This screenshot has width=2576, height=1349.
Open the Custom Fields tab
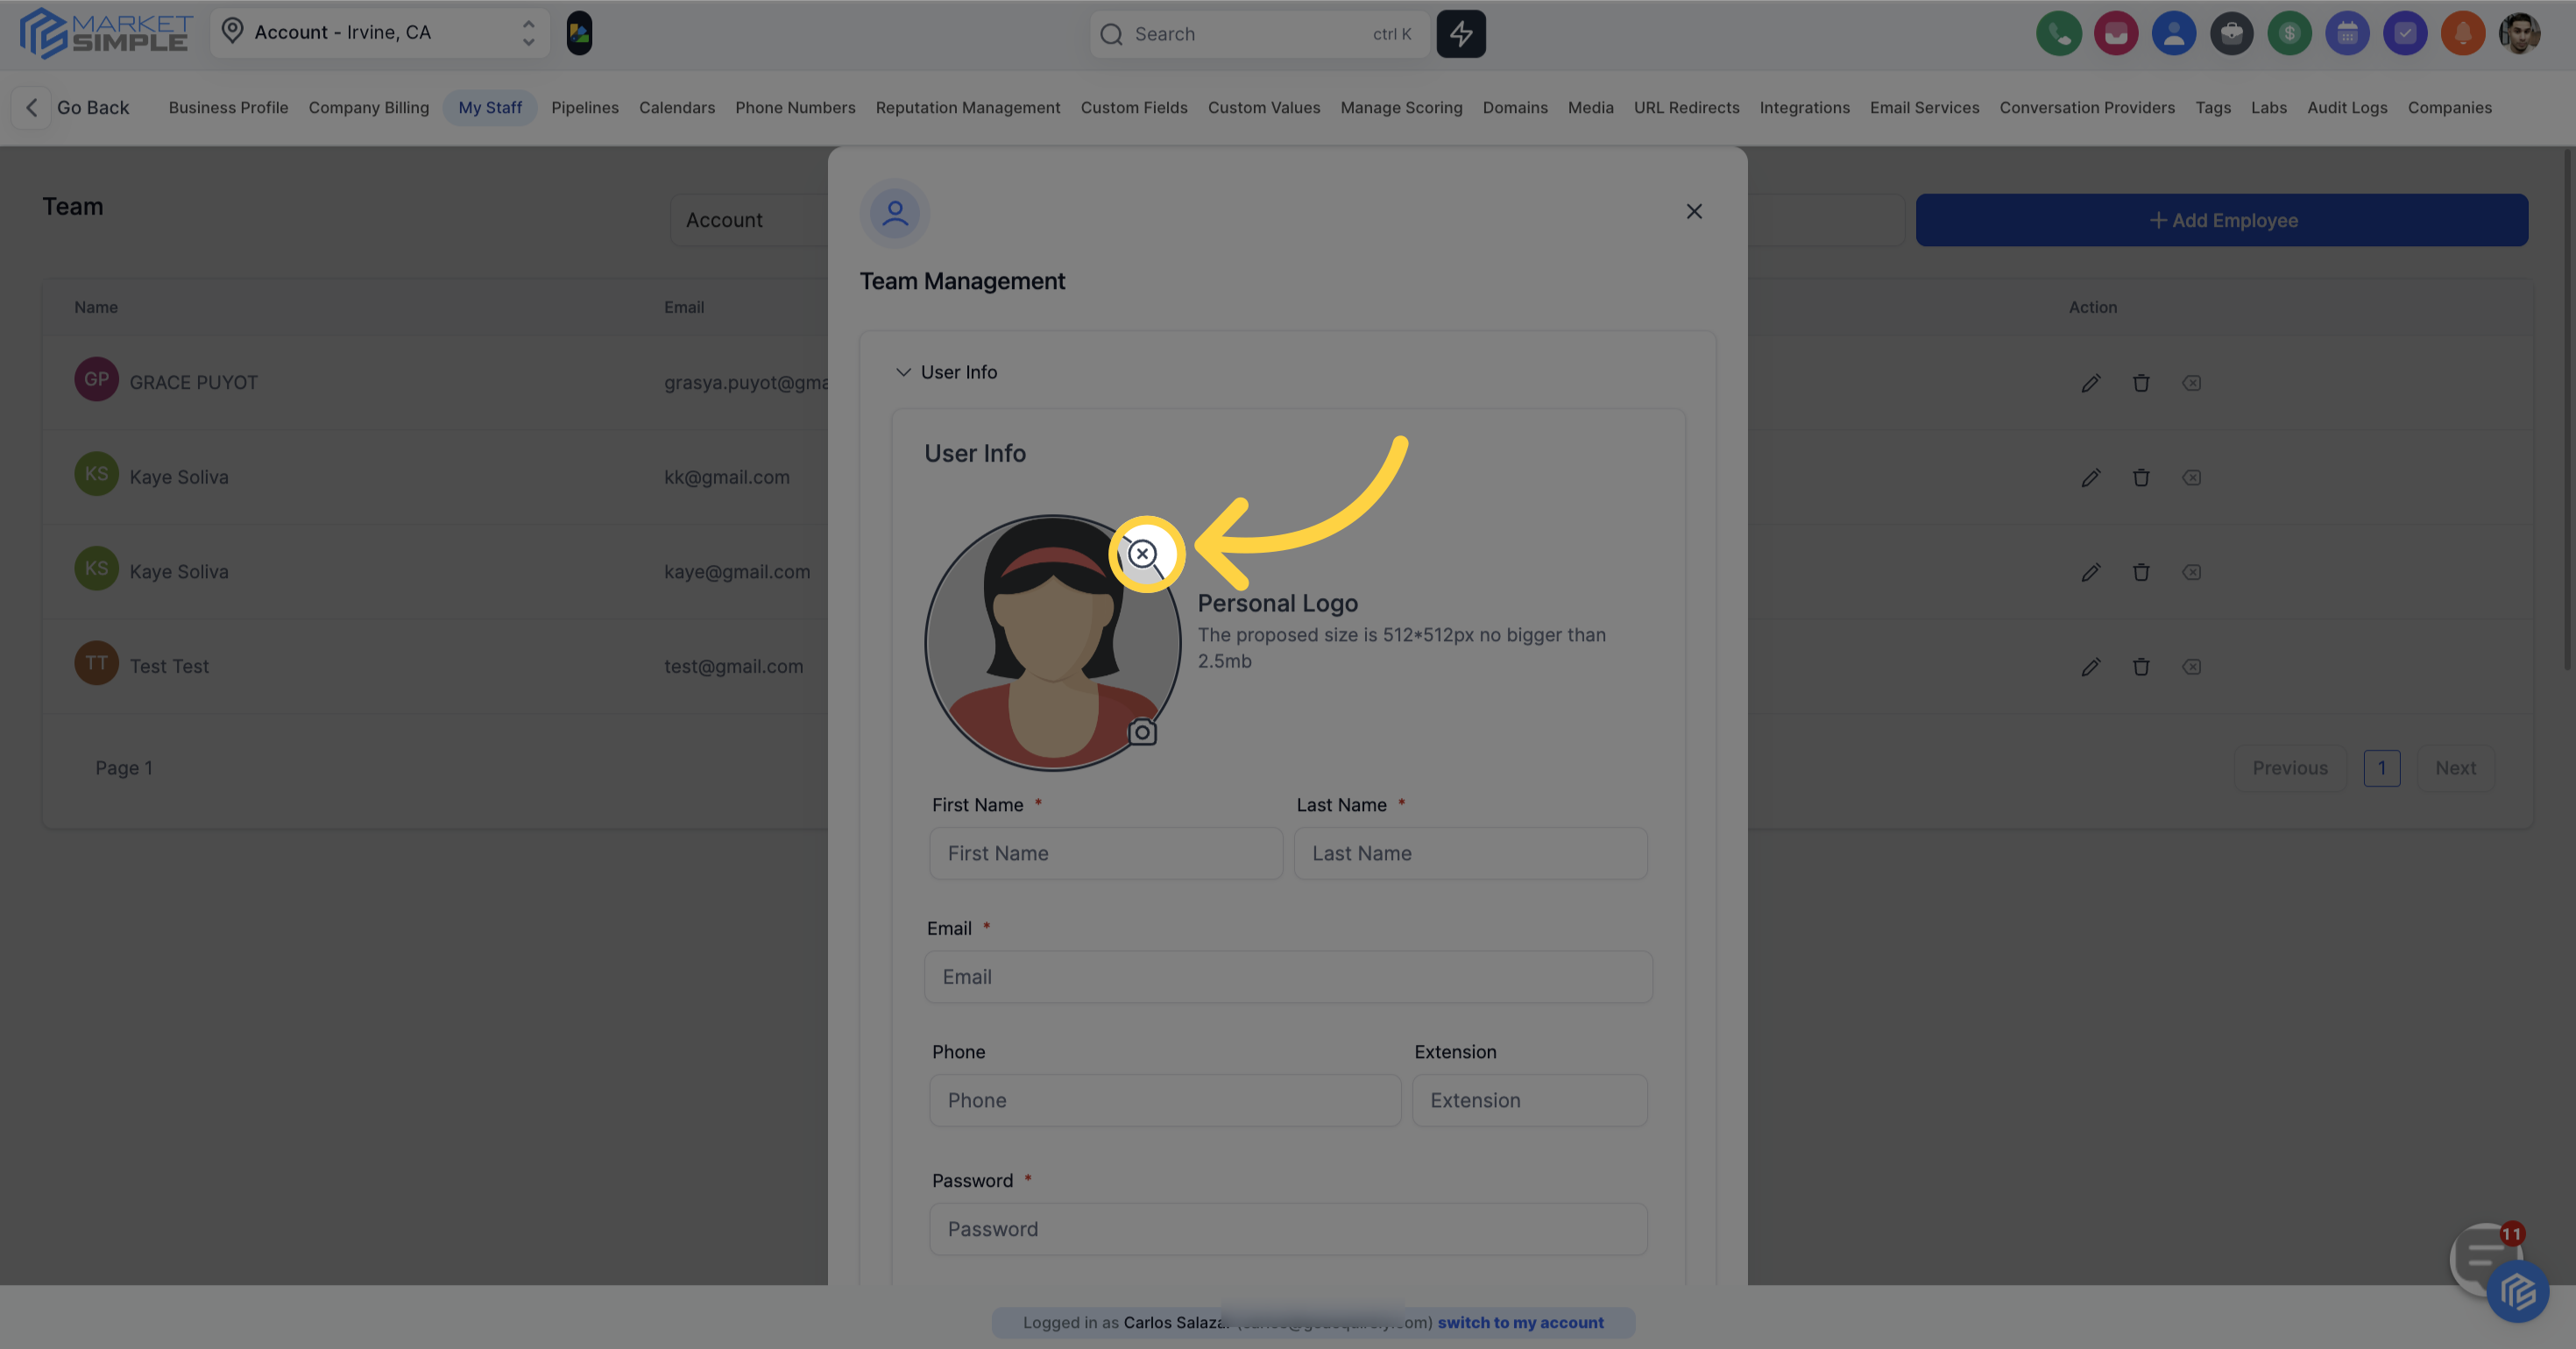pyautogui.click(x=1133, y=108)
